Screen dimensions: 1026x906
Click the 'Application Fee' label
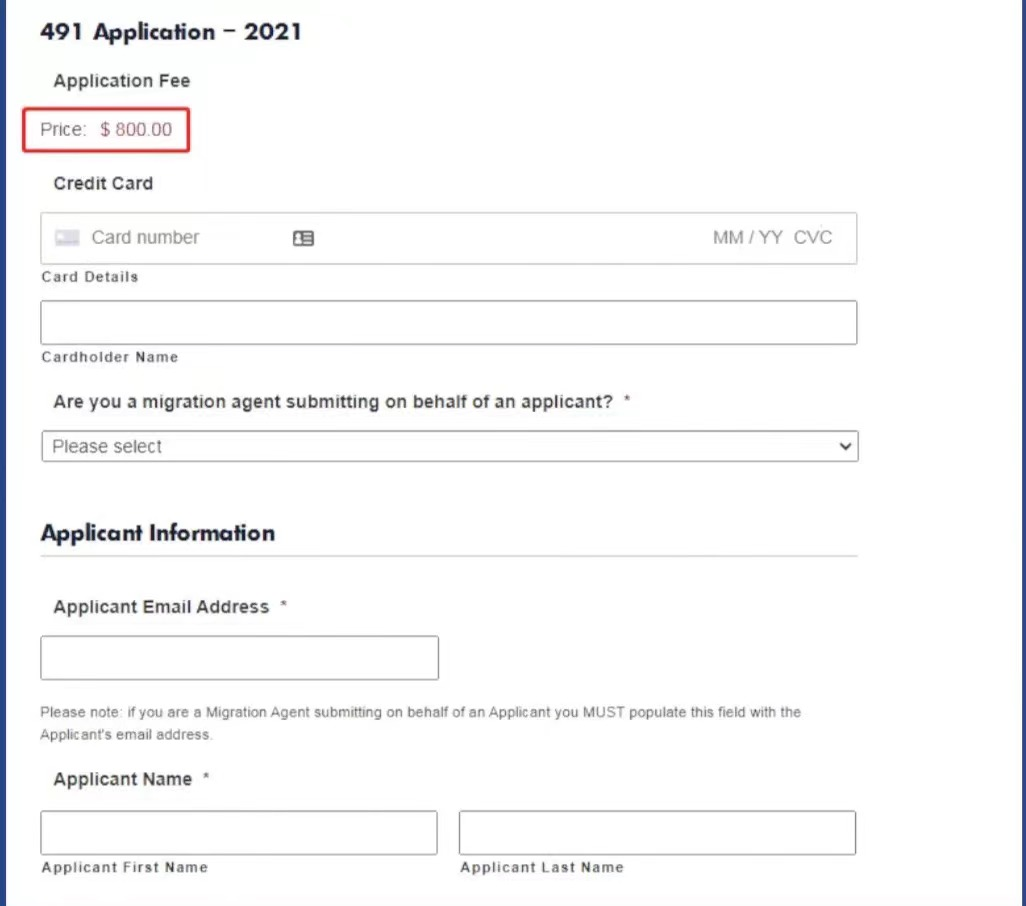tap(122, 81)
